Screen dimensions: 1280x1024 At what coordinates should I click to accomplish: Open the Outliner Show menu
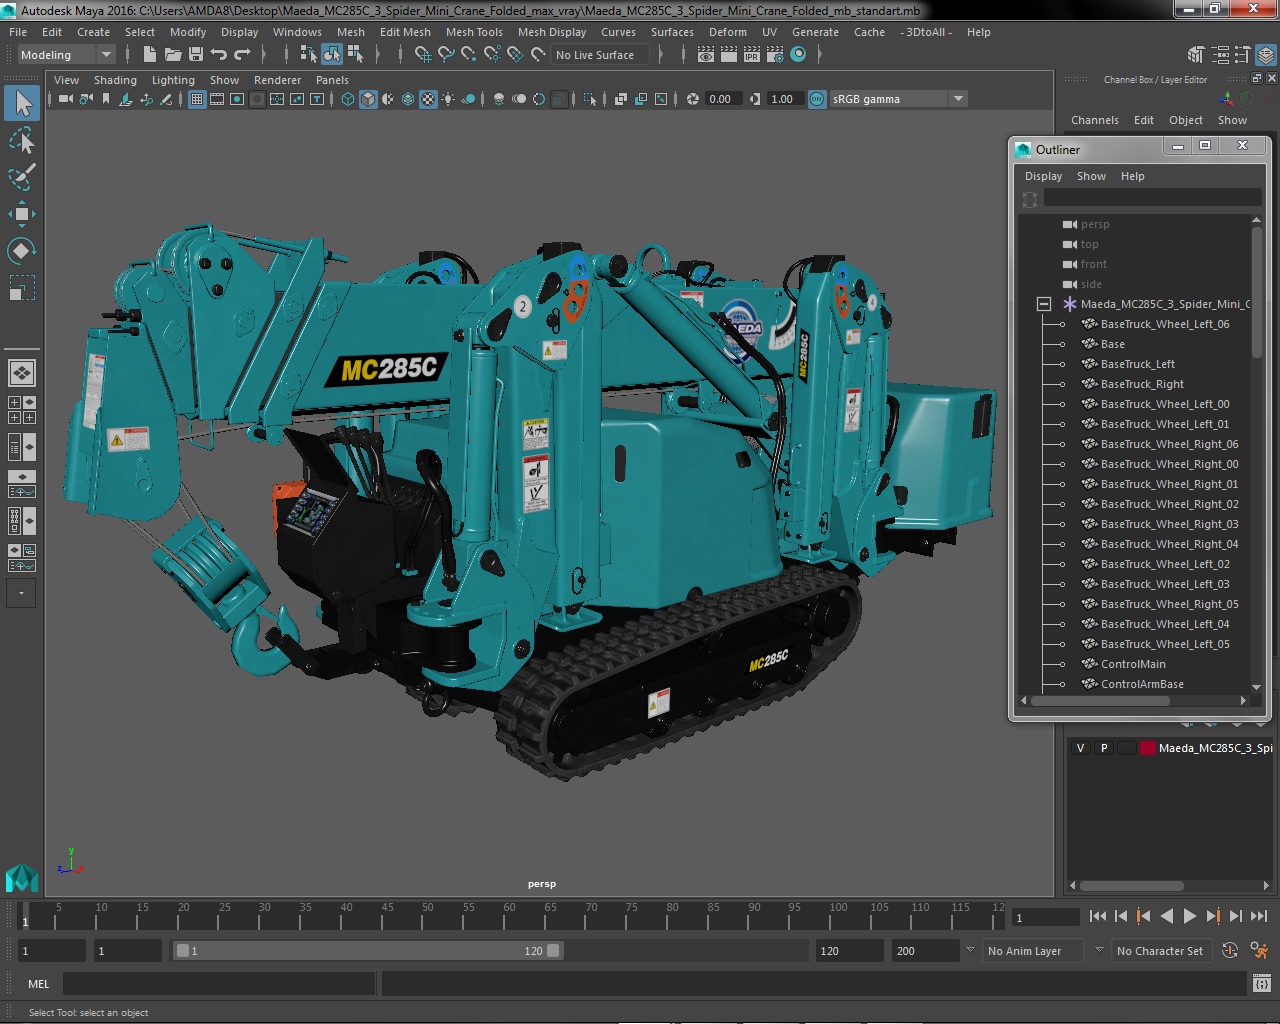[1091, 176]
